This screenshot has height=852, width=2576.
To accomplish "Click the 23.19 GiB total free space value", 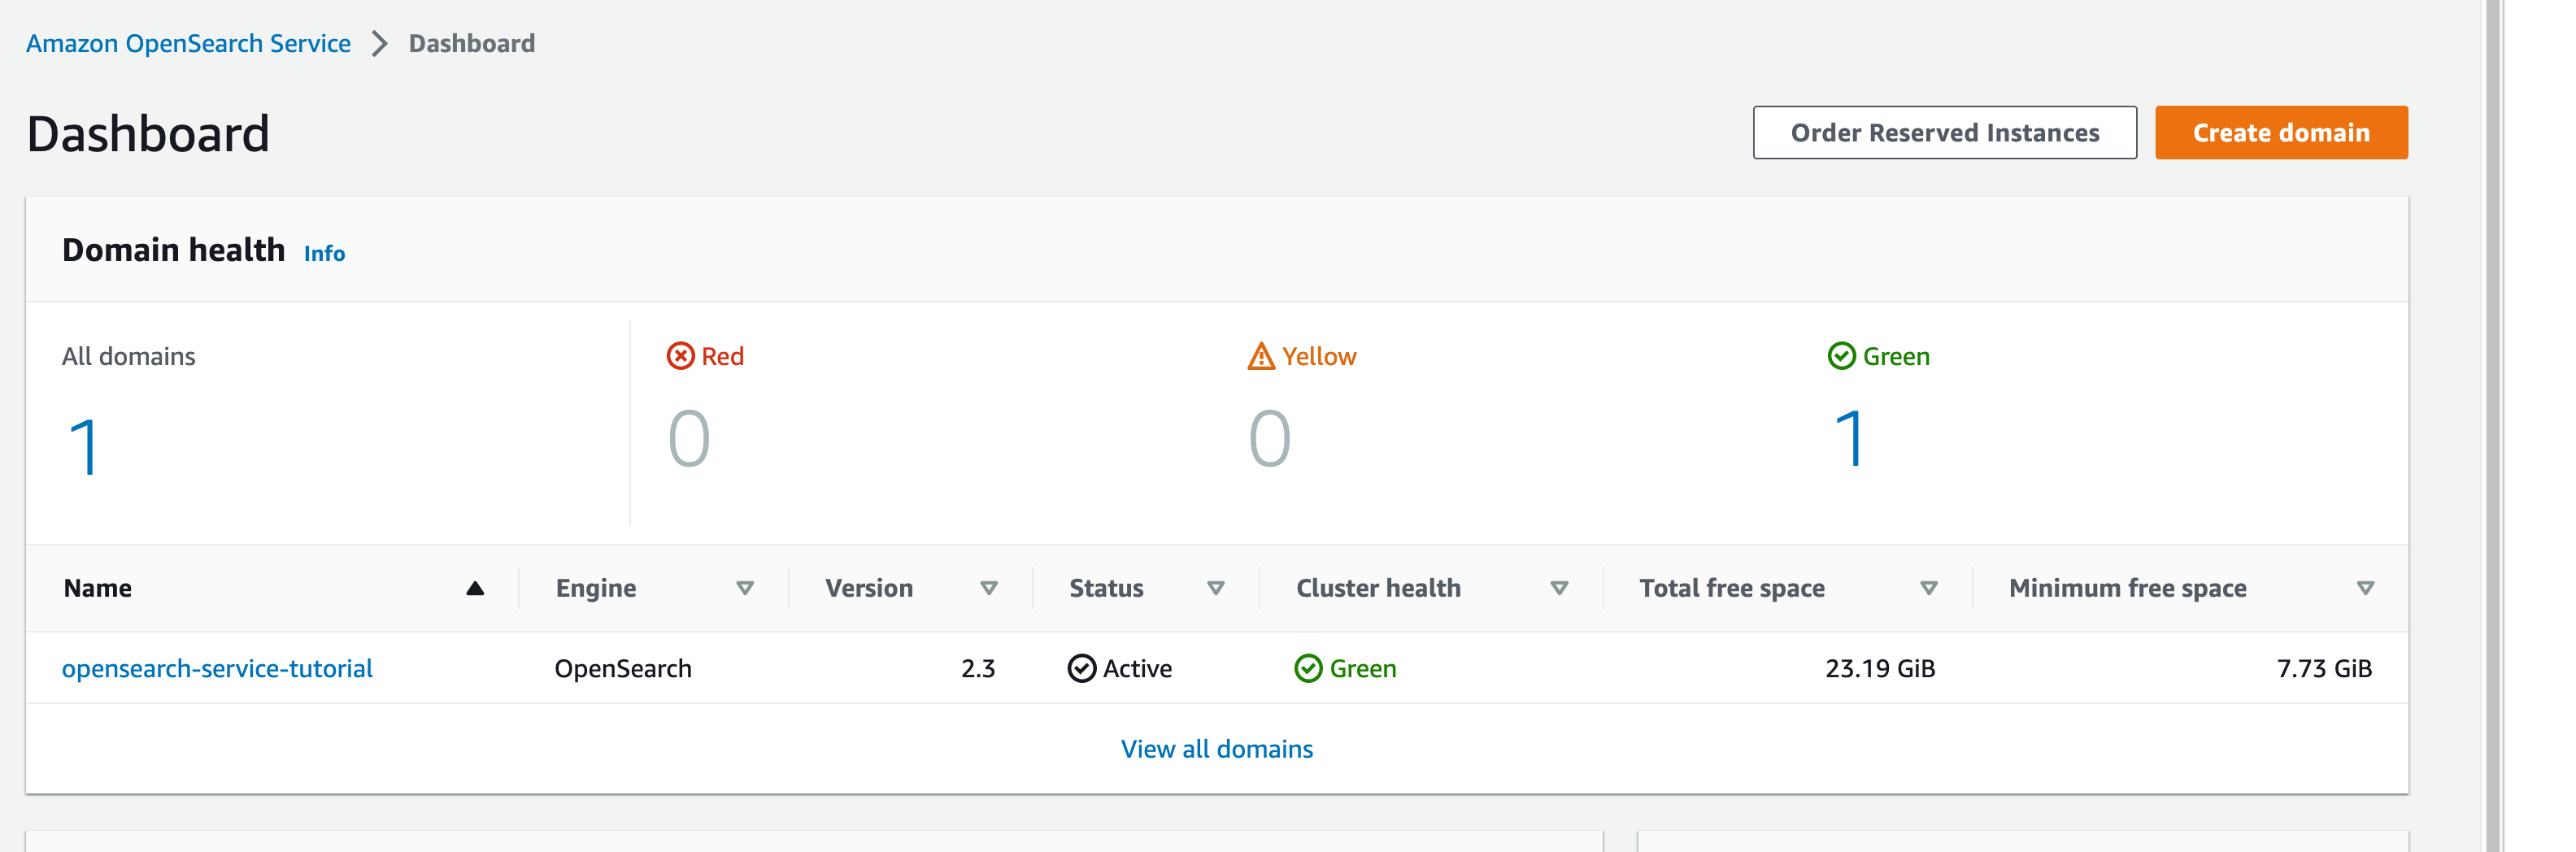I will coord(1880,668).
